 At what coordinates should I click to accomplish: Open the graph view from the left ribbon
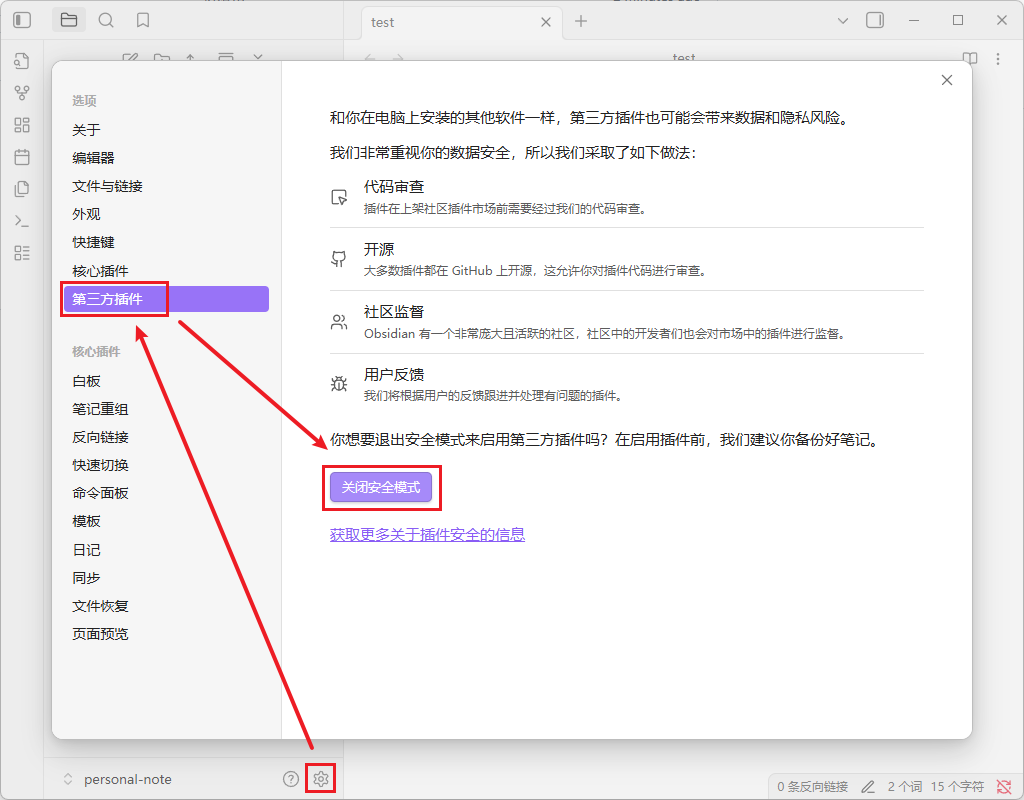tap(22, 93)
